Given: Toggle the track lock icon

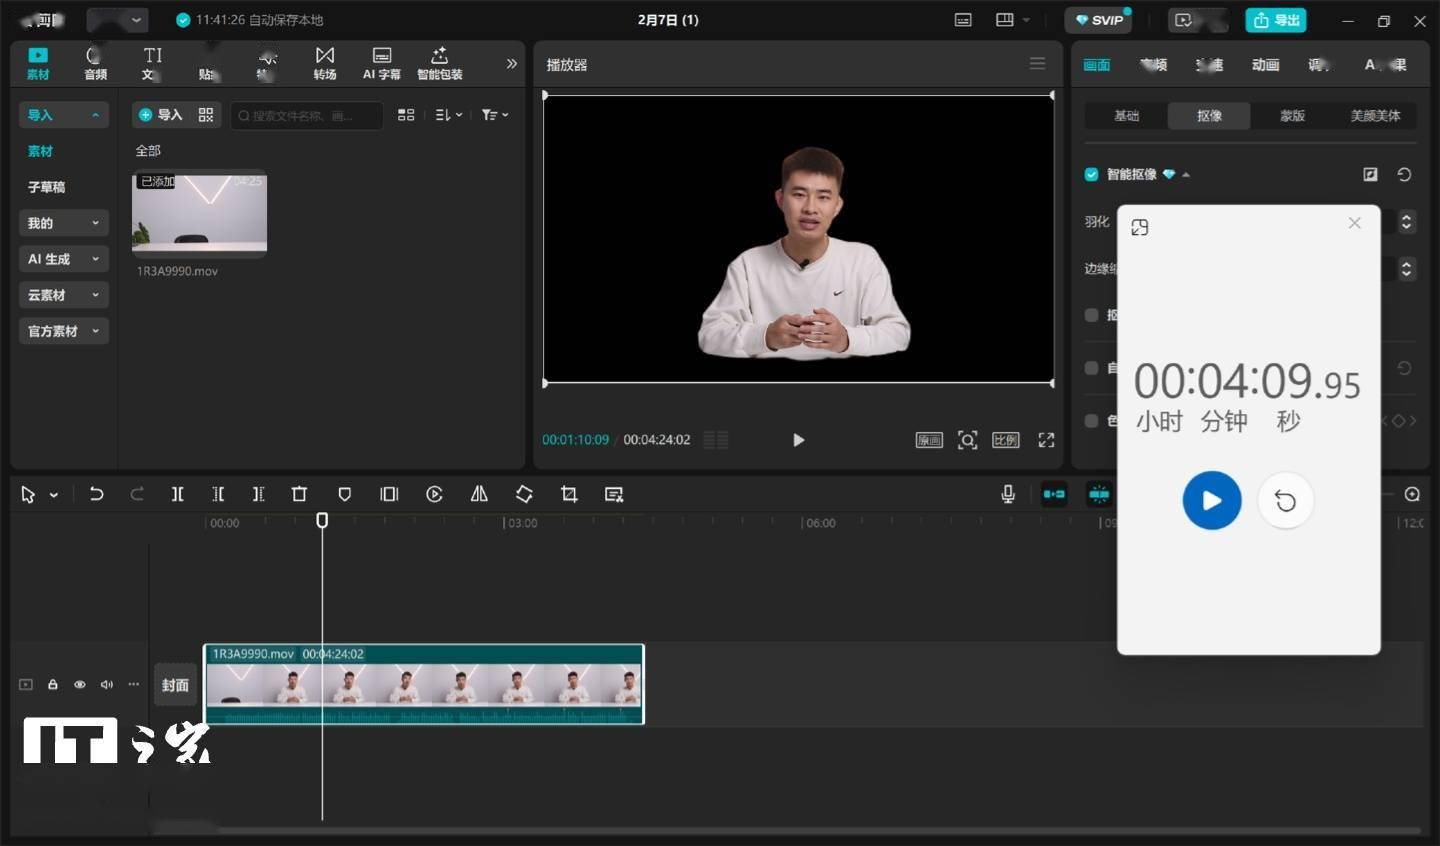Looking at the screenshot, I should click(x=53, y=685).
